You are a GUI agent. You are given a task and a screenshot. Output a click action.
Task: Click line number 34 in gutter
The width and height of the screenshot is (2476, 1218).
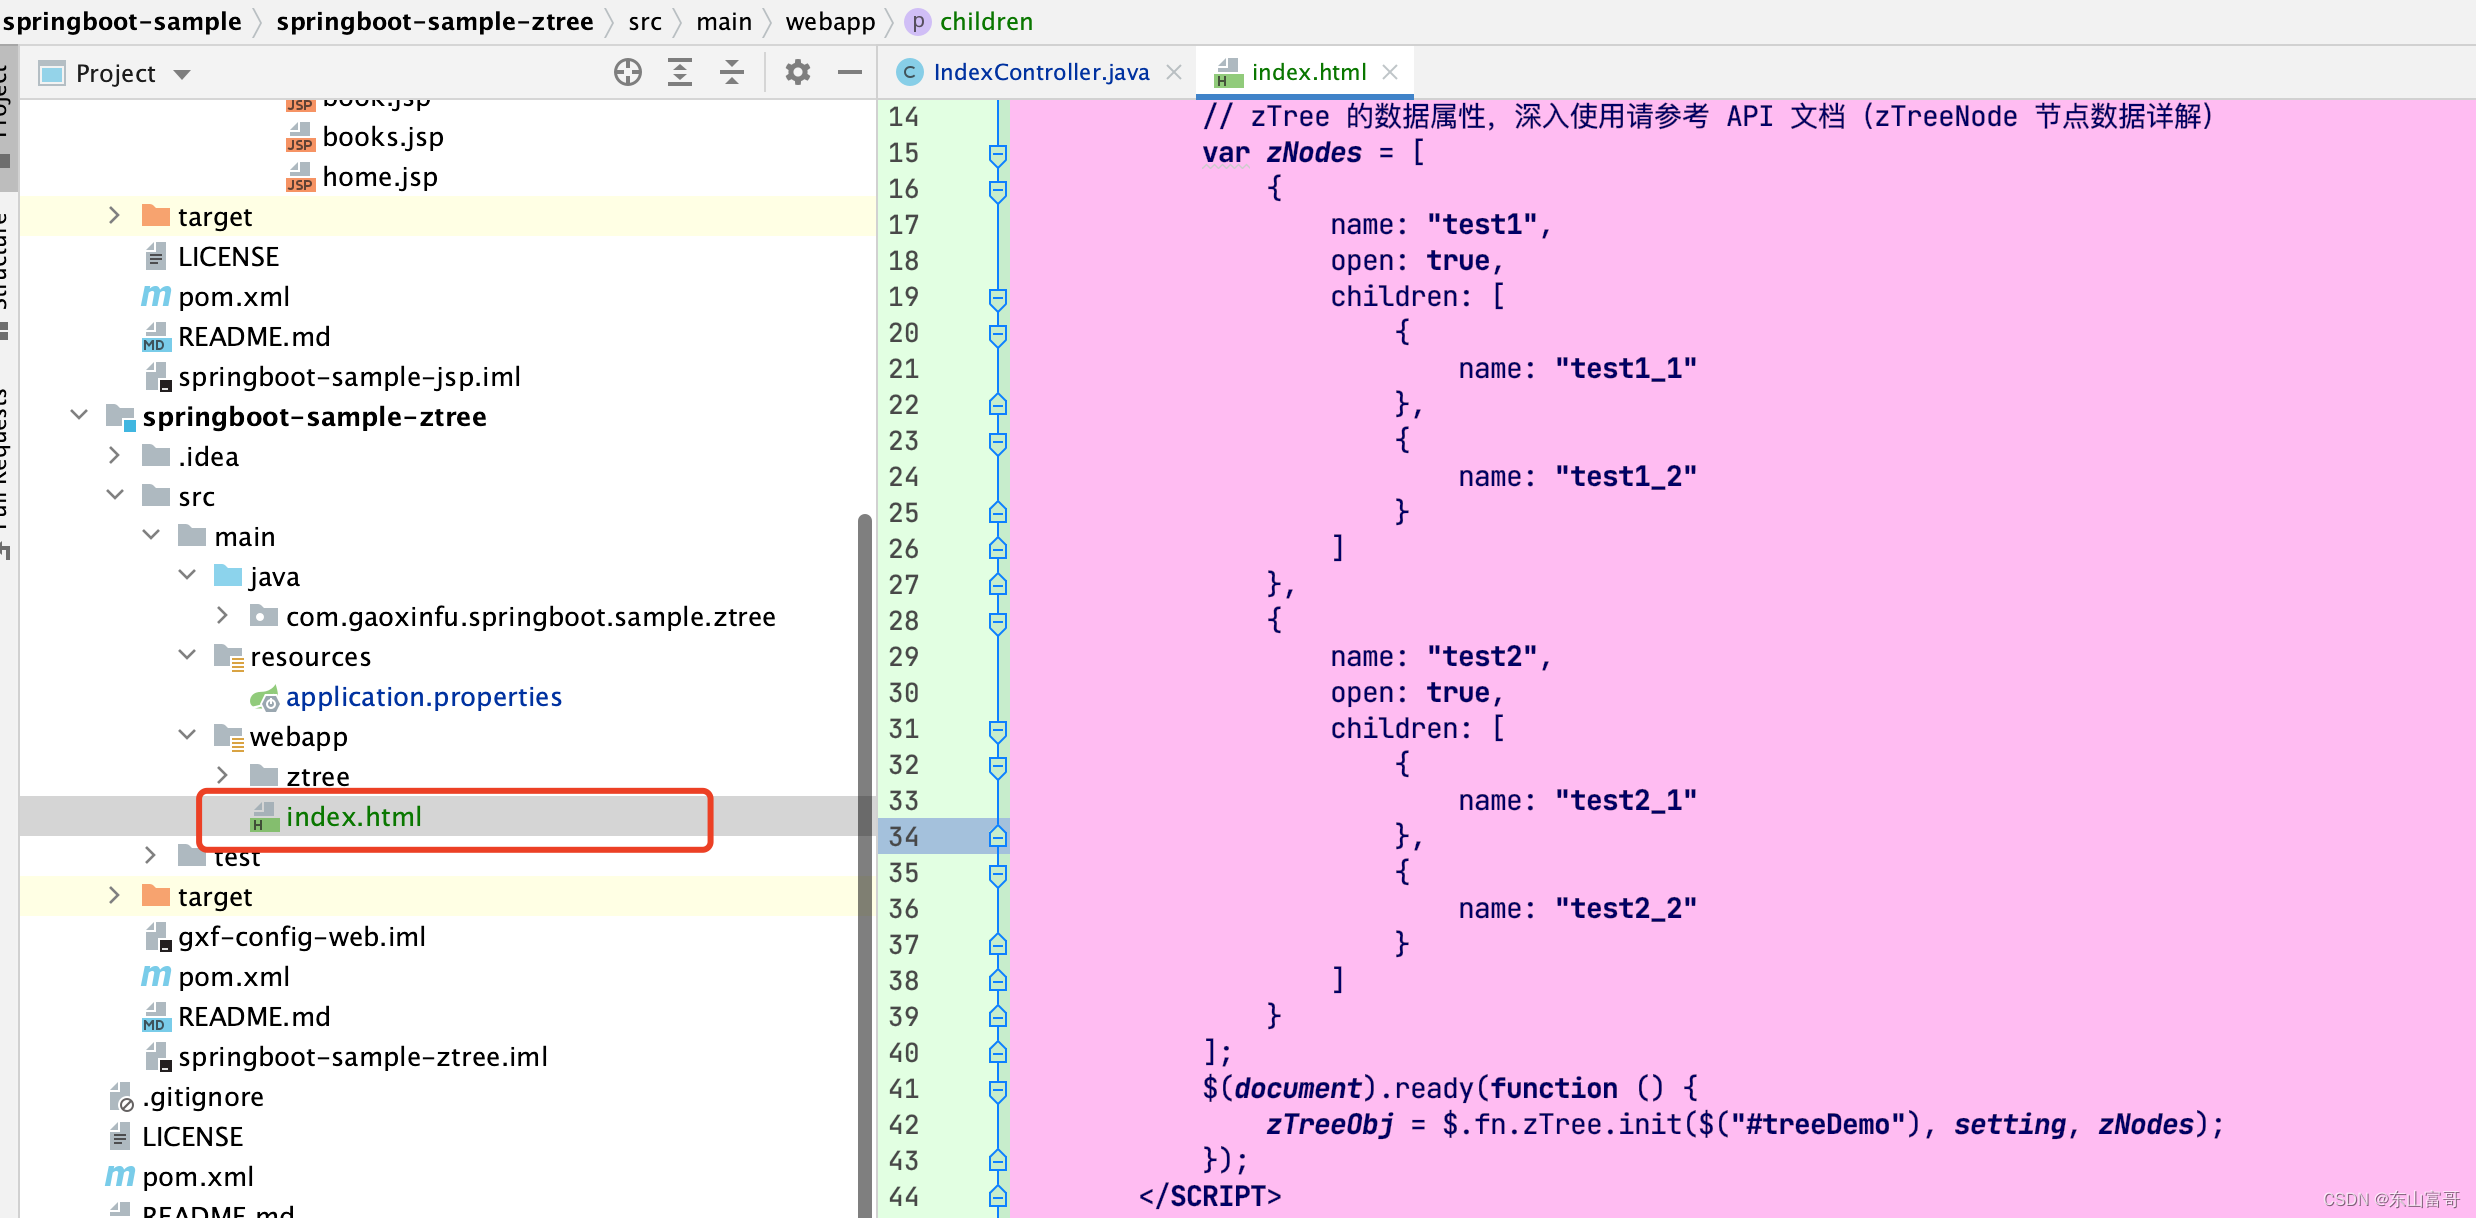click(x=904, y=837)
